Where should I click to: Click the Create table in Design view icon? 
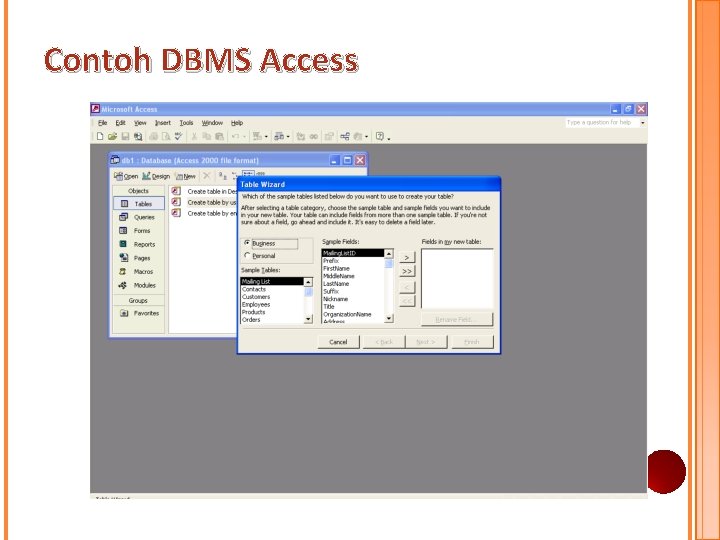tap(176, 191)
